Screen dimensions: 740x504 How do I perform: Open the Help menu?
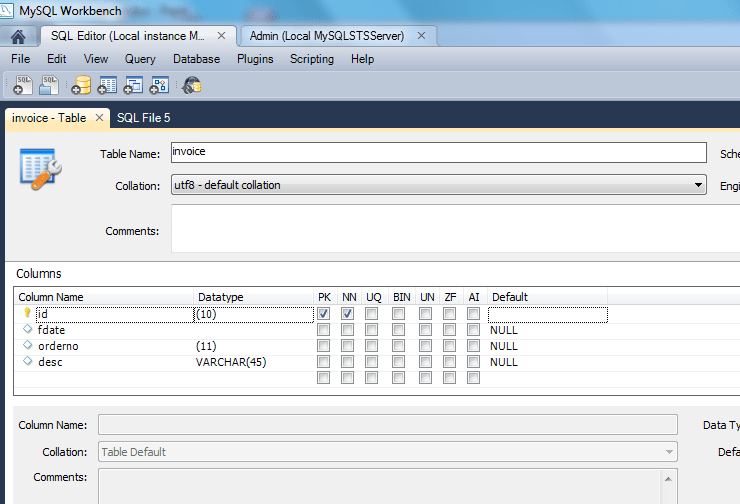click(362, 59)
